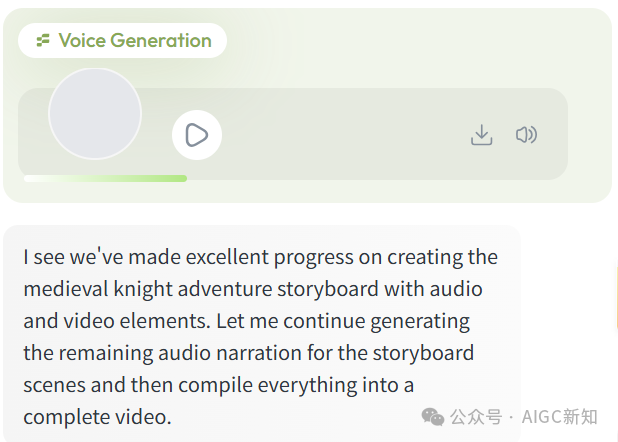Click the yellow sliver at right edge

click(616, 297)
